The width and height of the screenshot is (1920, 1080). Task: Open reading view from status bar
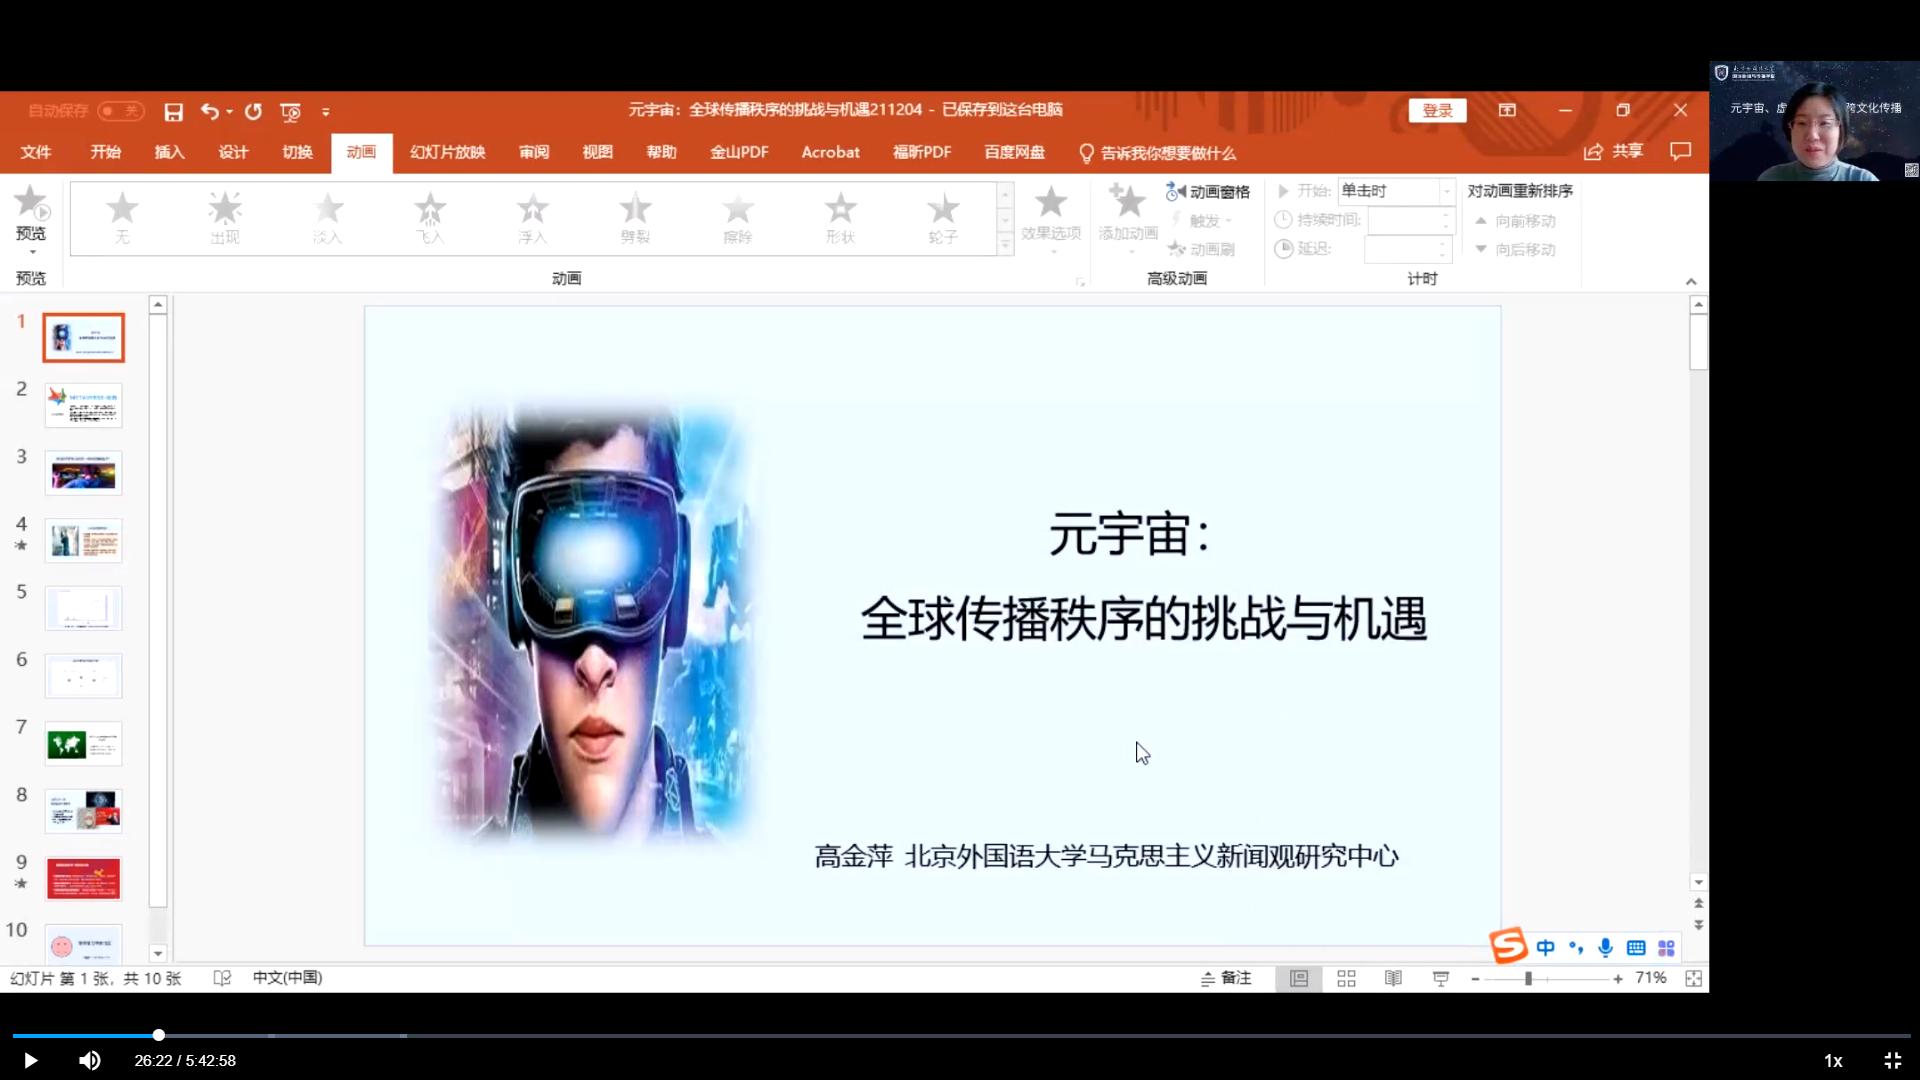coord(1393,979)
